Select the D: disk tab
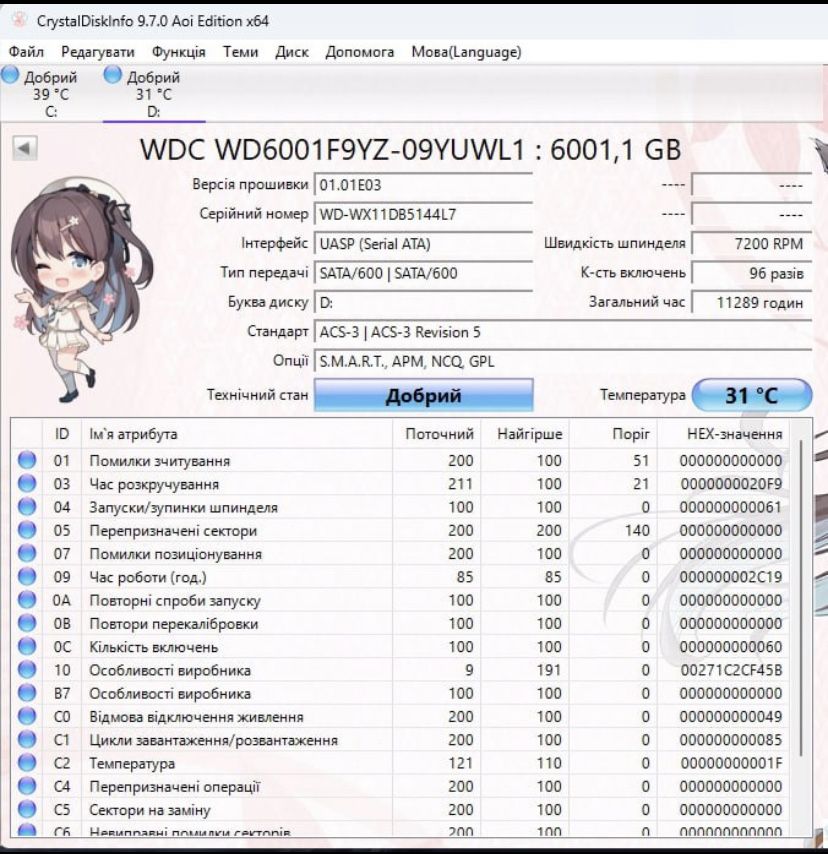This screenshot has width=828, height=854. pos(154,94)
